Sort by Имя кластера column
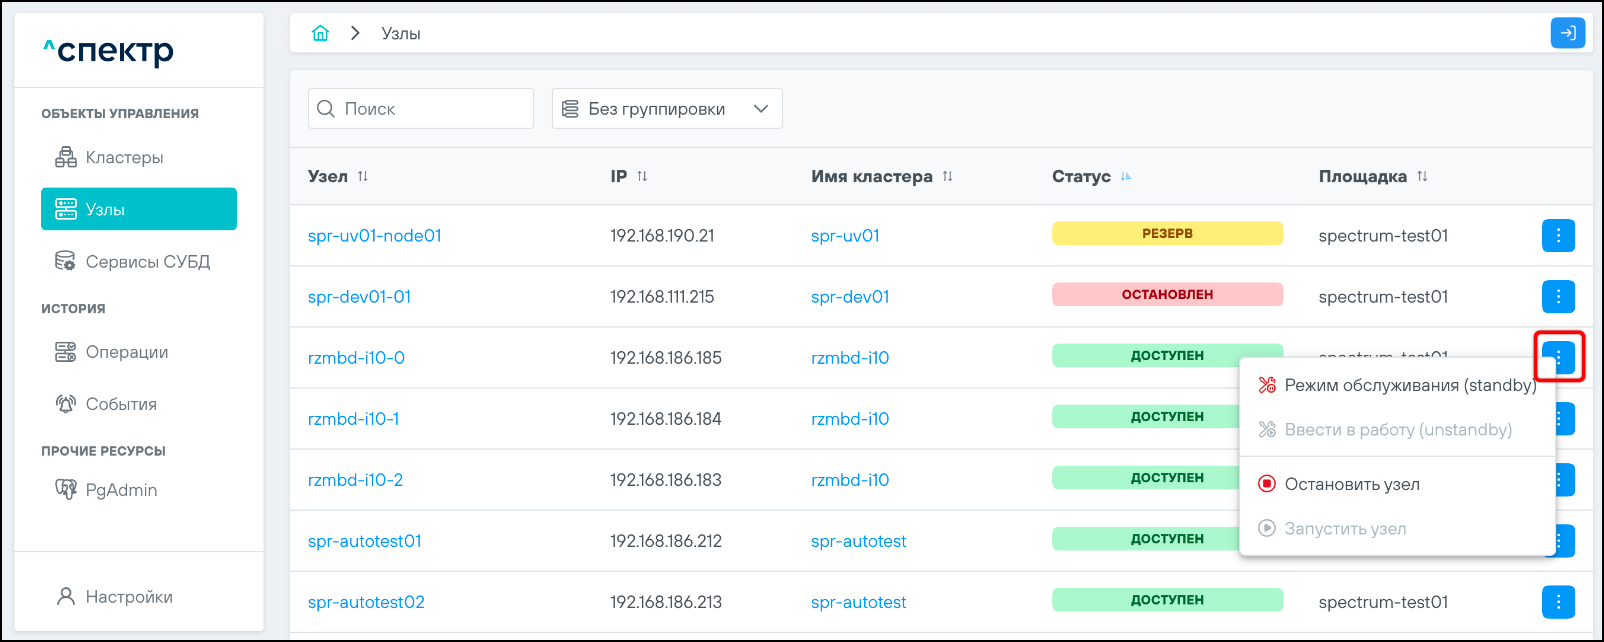Screen dimensions: 1604x642 (x=947, y=176)
